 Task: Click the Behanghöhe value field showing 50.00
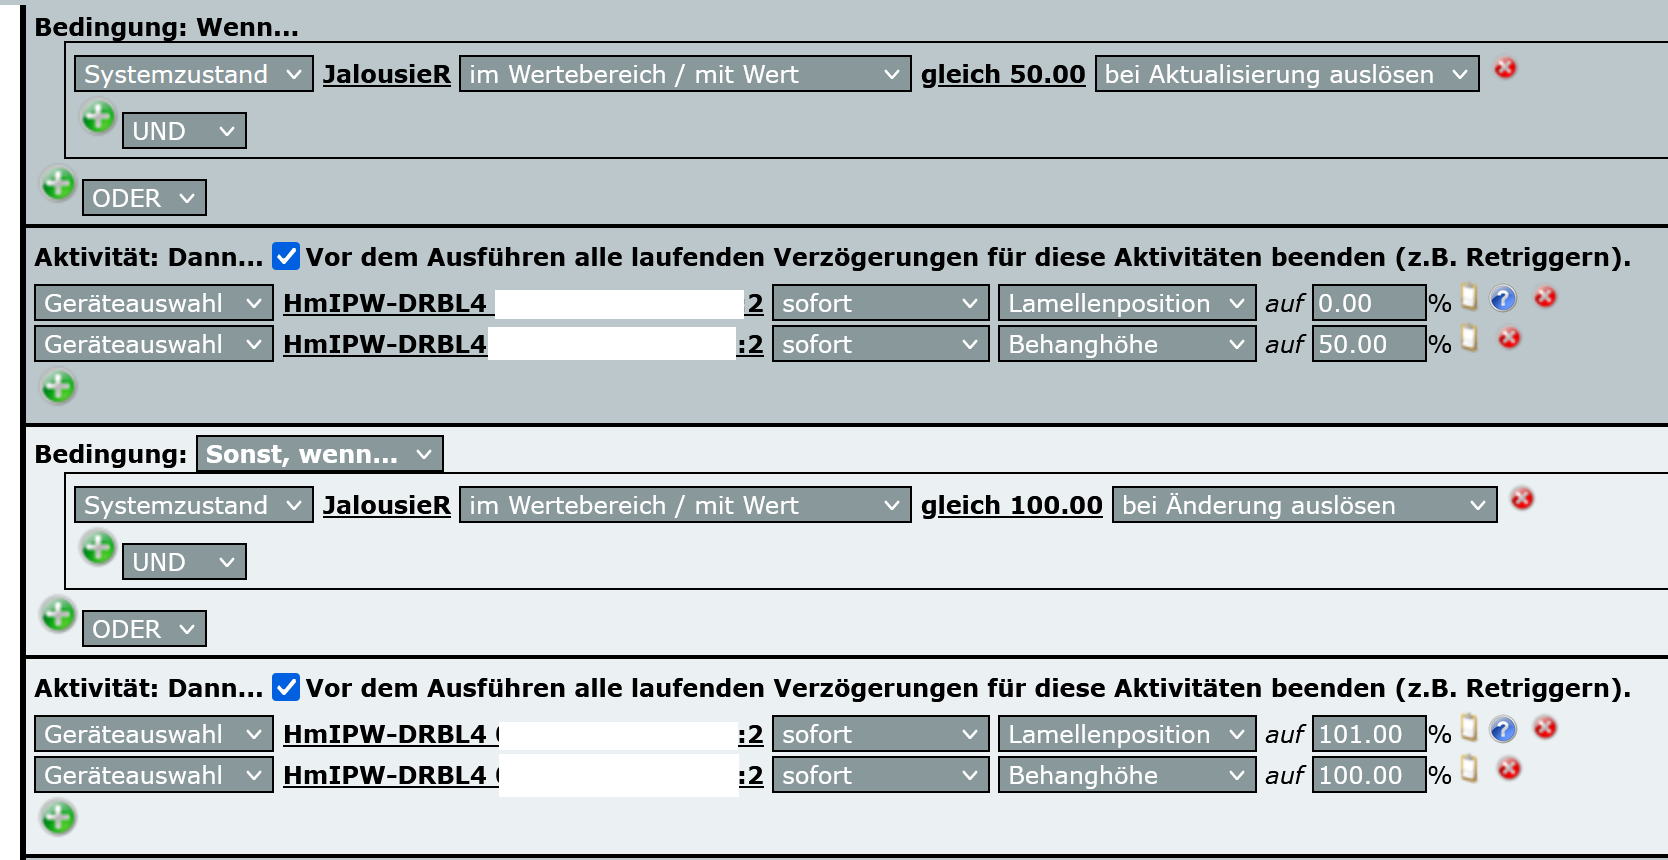coord(1369,344)
